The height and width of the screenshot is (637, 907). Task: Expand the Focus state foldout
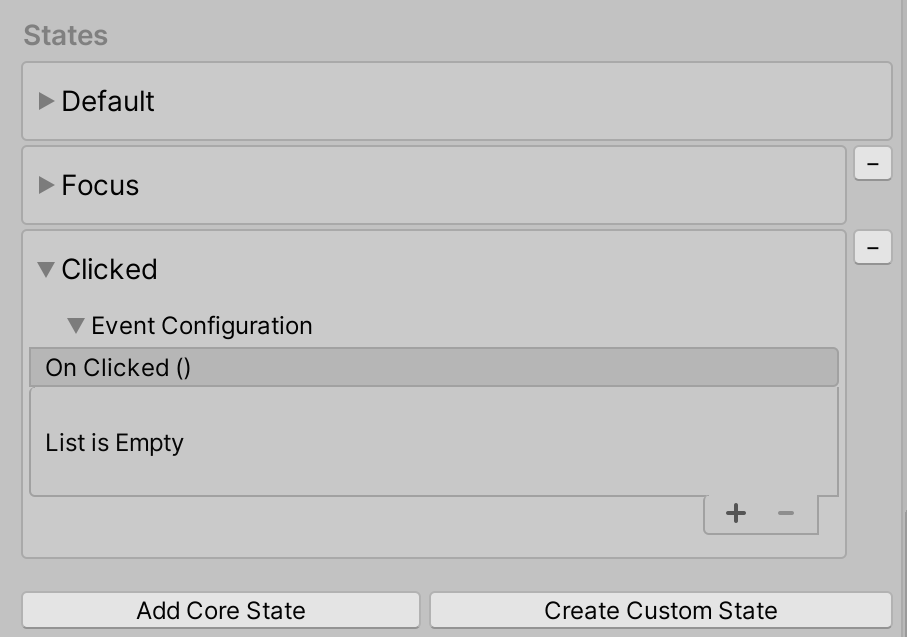point(46,185)
